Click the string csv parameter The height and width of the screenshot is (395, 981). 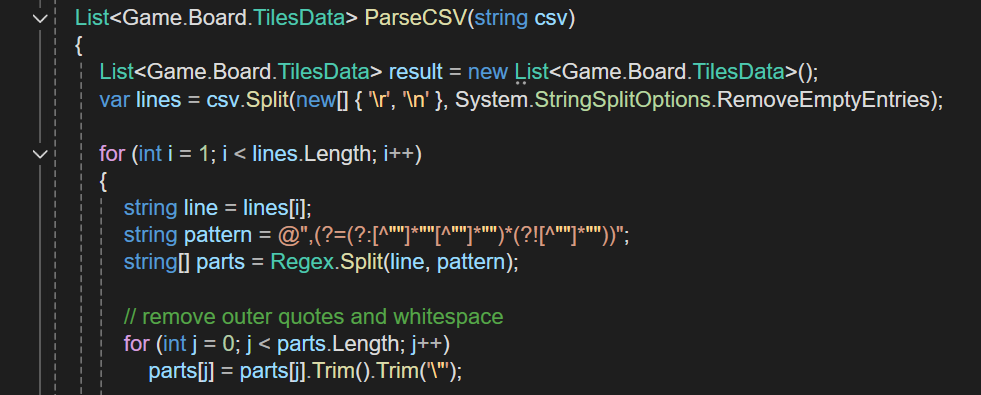521,18
